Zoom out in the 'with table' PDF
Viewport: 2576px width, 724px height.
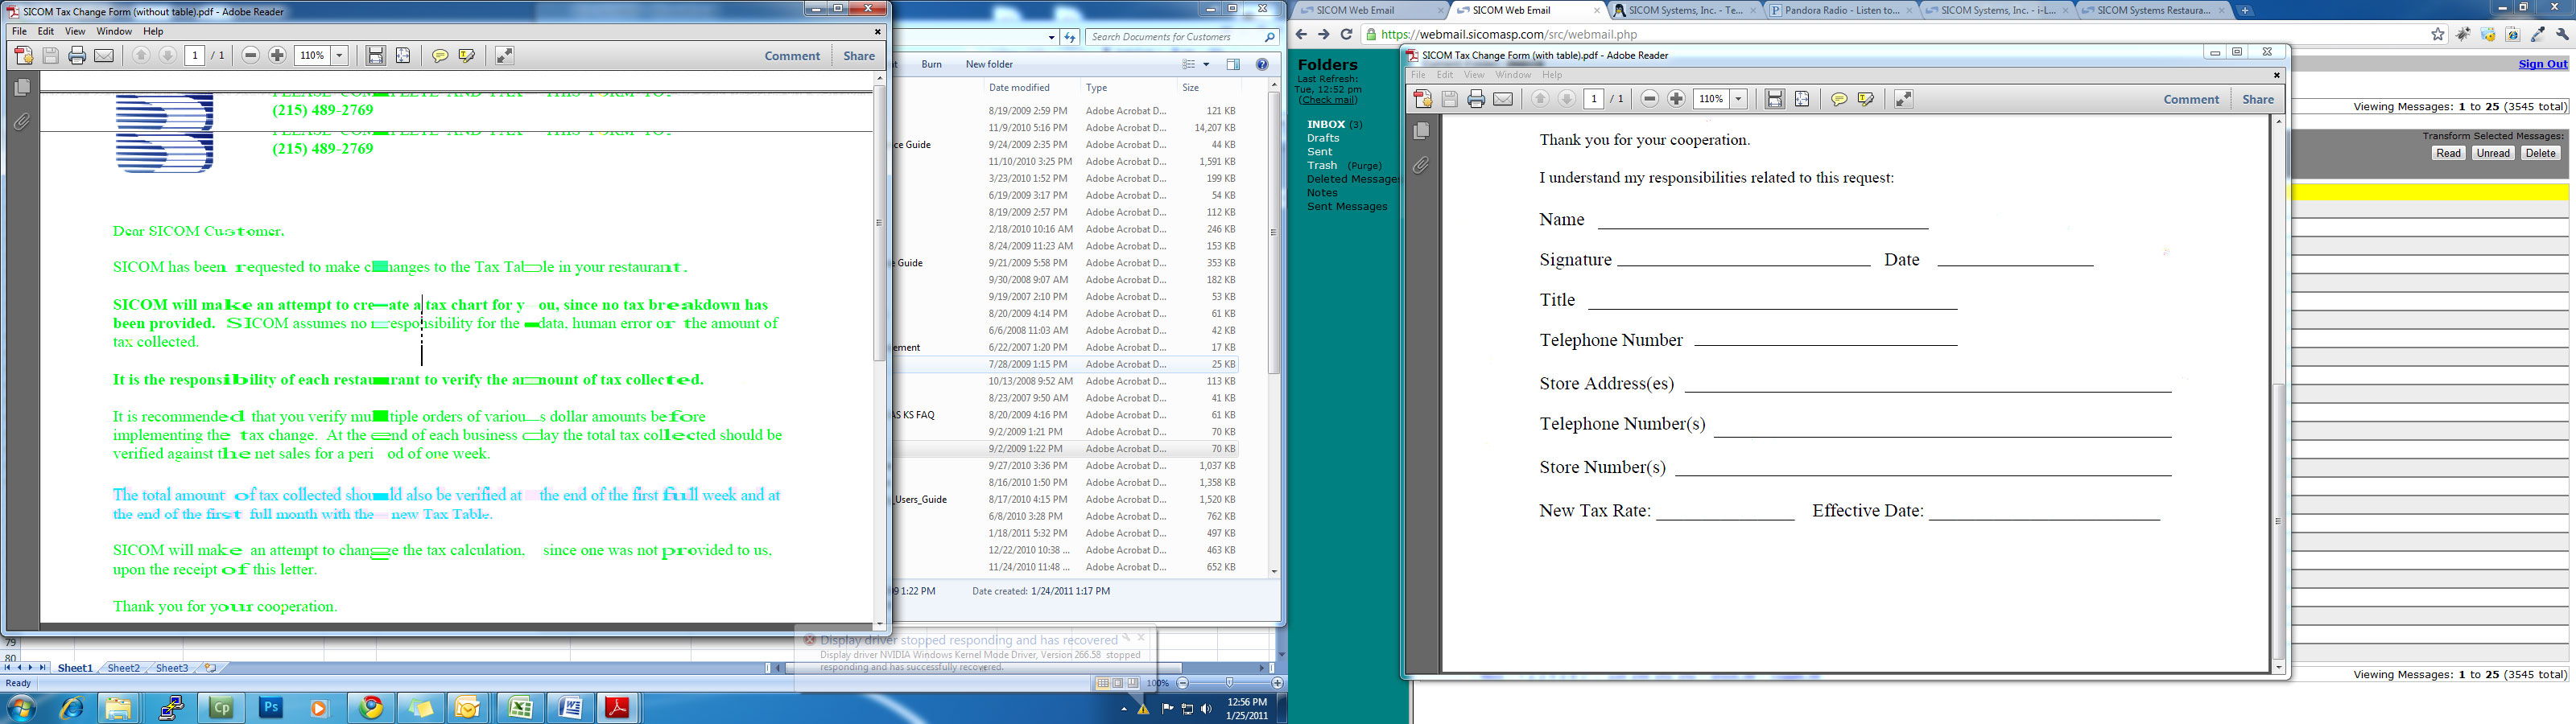pos(1650,99)
